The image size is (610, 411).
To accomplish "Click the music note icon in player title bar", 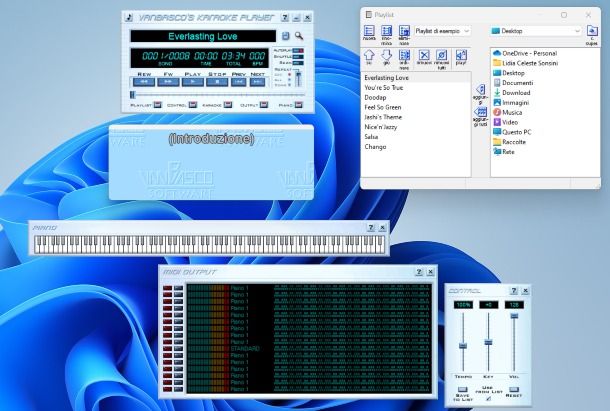I will point(129,18).
